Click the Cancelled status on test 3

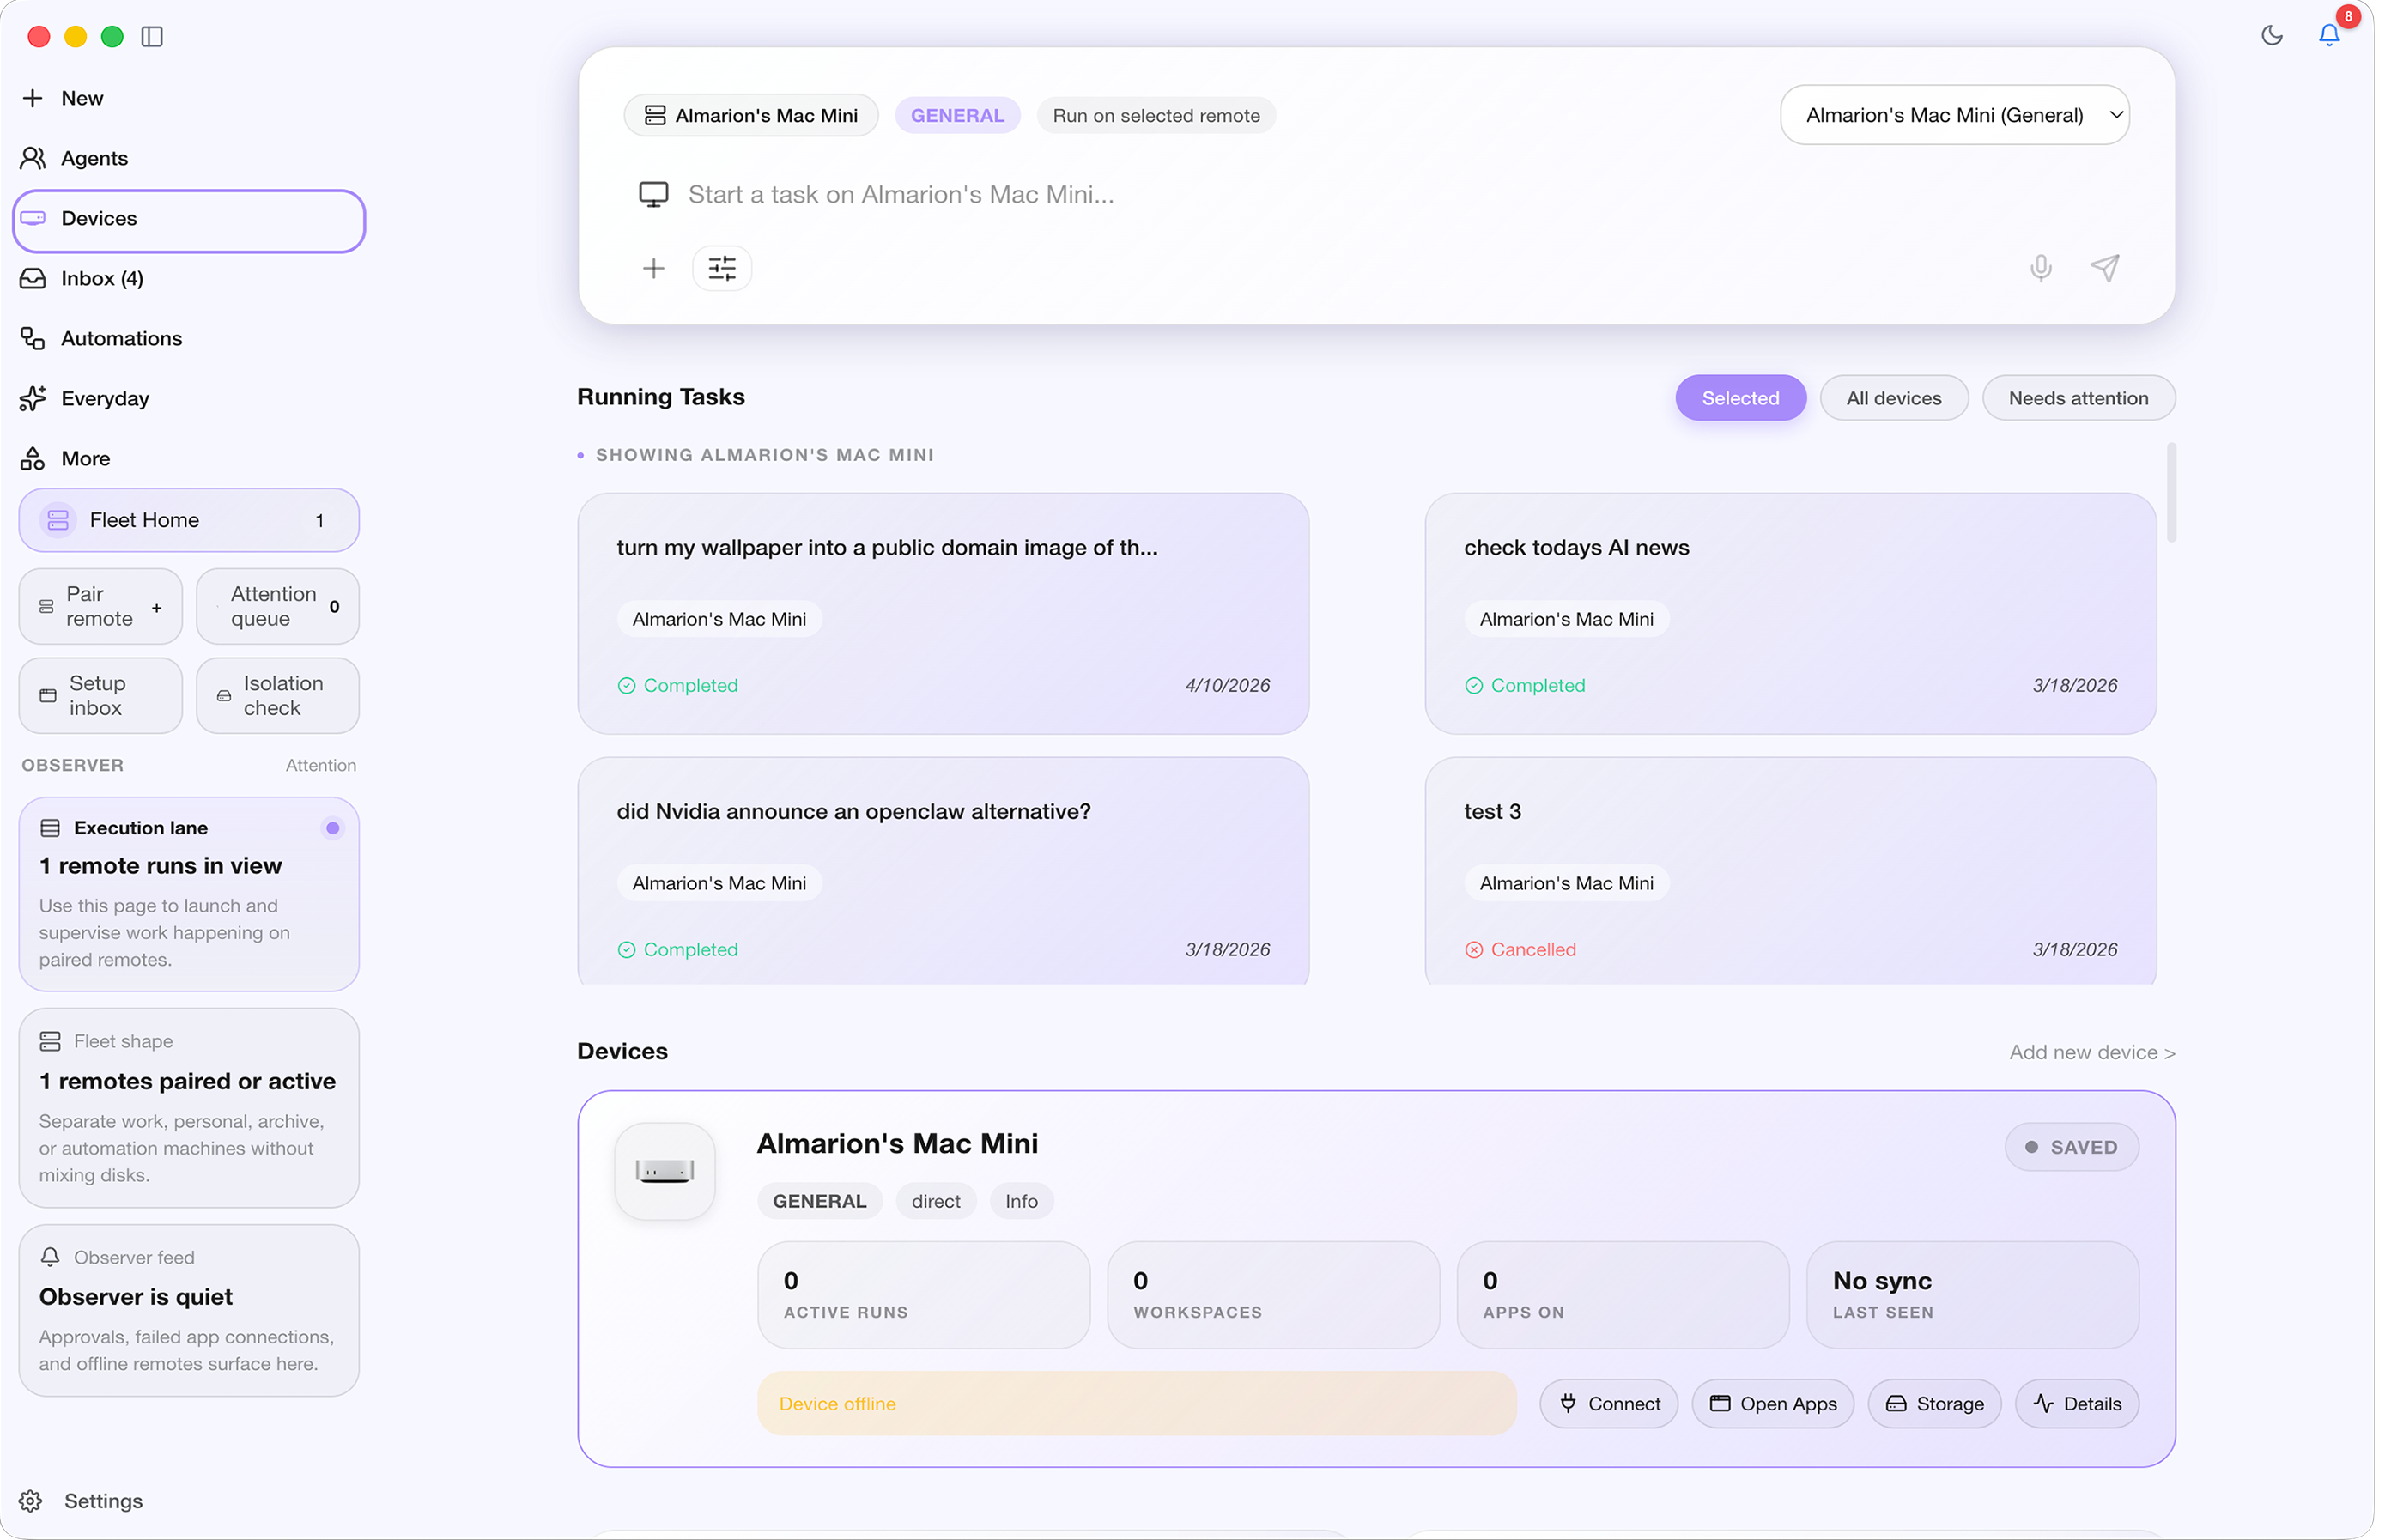click(1520, 949)
